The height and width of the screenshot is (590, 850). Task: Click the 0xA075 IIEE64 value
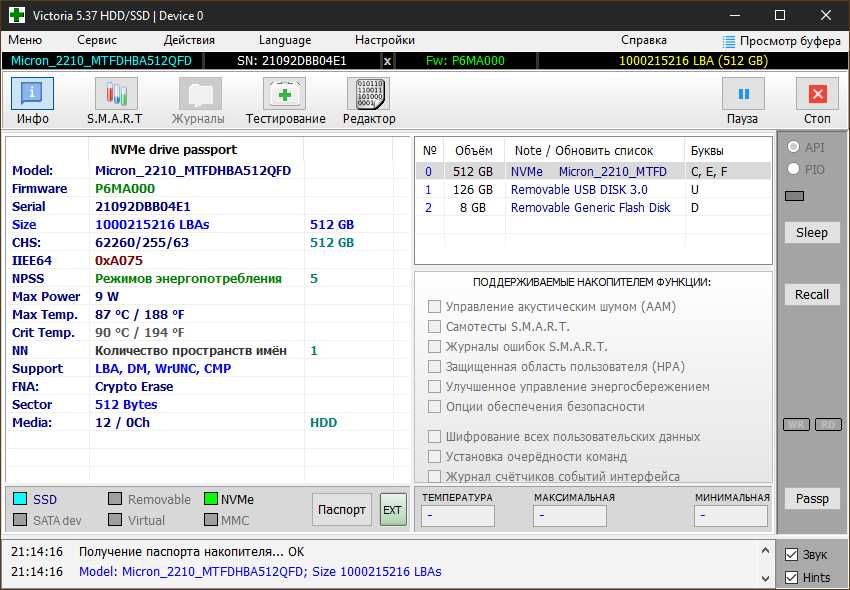click(119, 261)
